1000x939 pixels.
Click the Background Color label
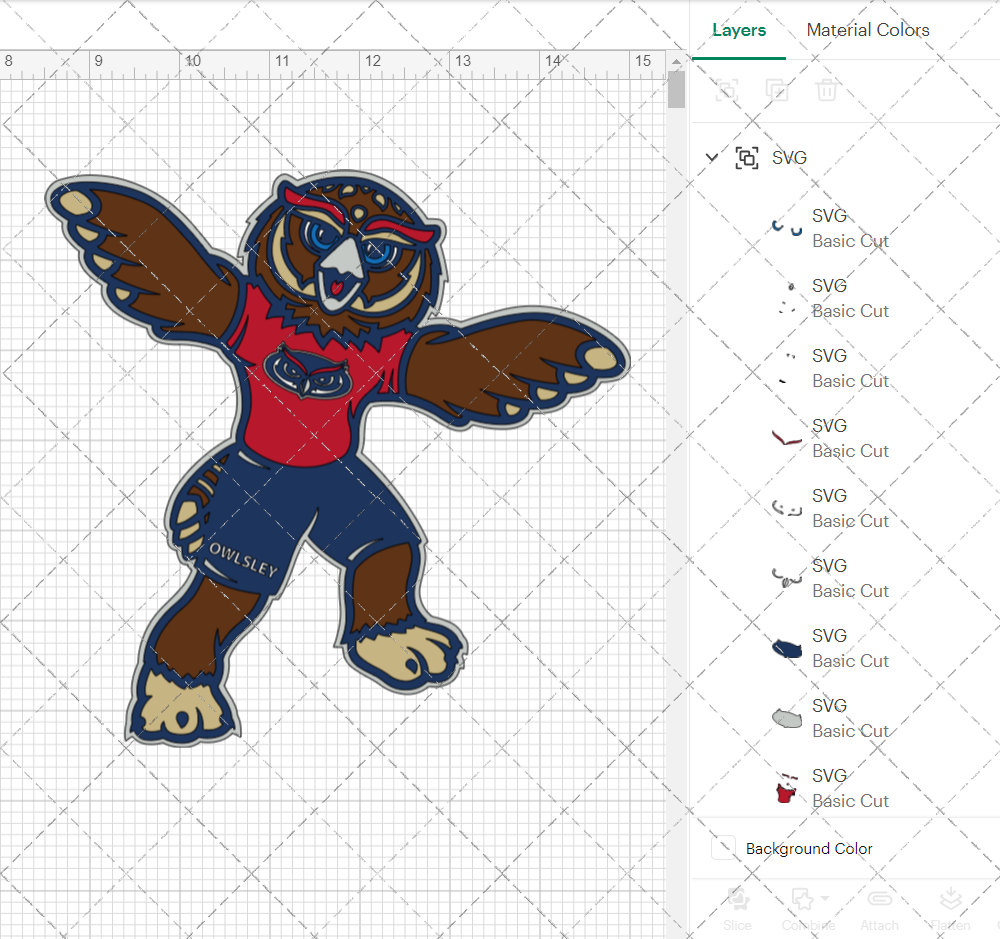pos(809,848)
